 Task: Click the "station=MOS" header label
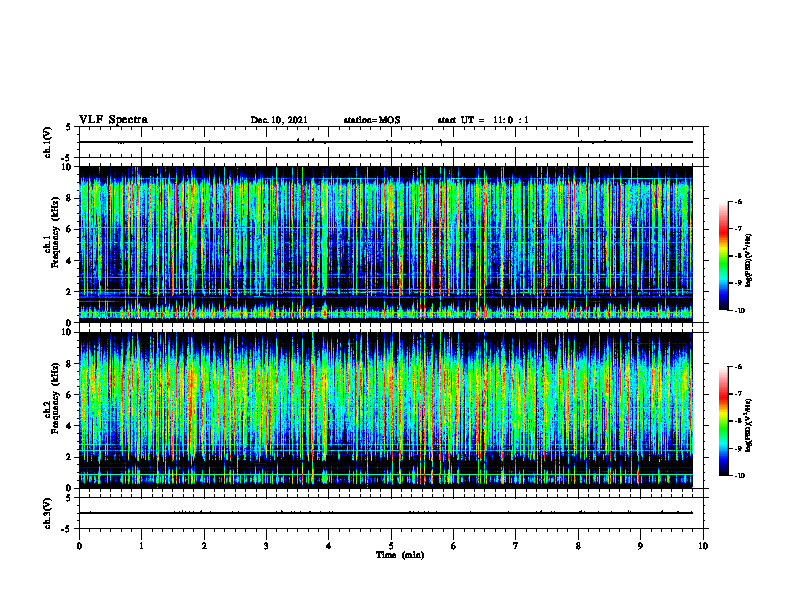pos(372,120)
